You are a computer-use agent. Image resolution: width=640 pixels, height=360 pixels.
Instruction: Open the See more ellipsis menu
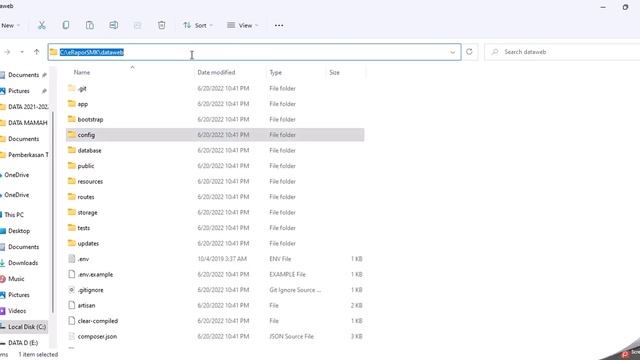tap(279, 25)
